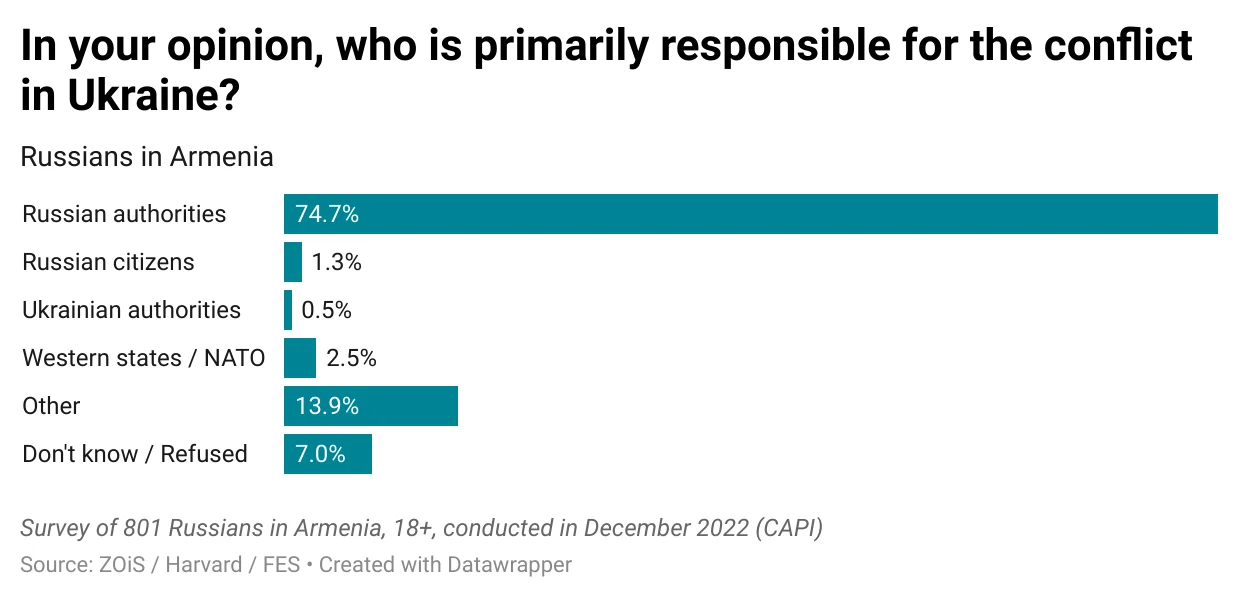Click the 0.5% value label

click(x=327, y=310)
